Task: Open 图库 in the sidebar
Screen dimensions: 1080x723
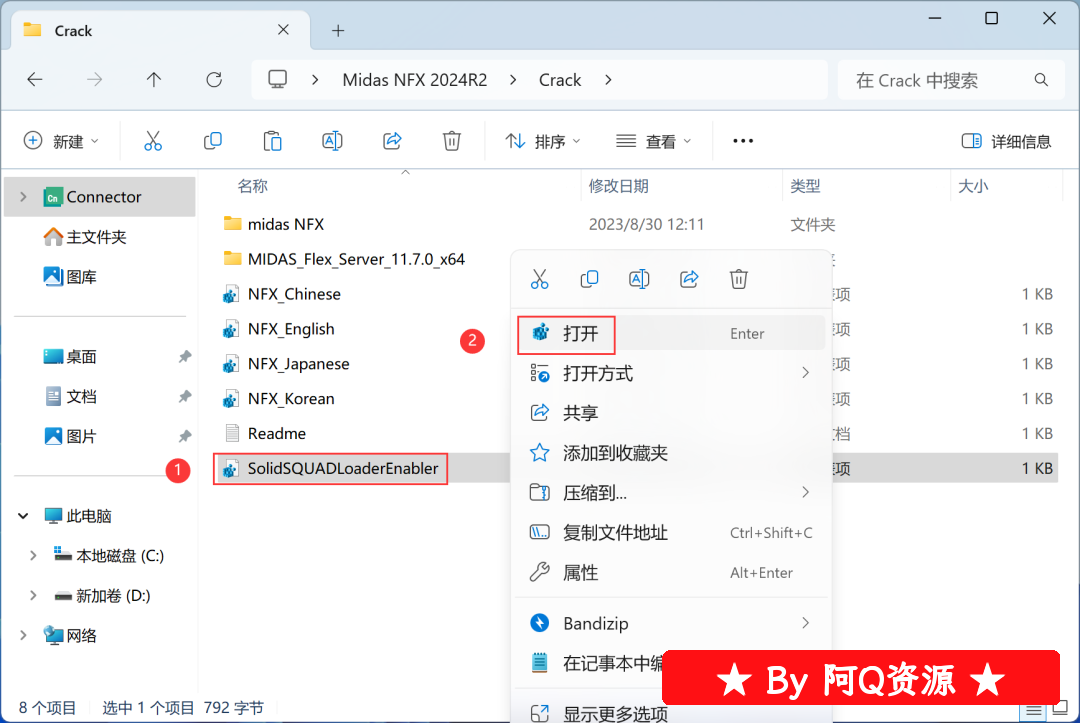Action: pos(81,277)
